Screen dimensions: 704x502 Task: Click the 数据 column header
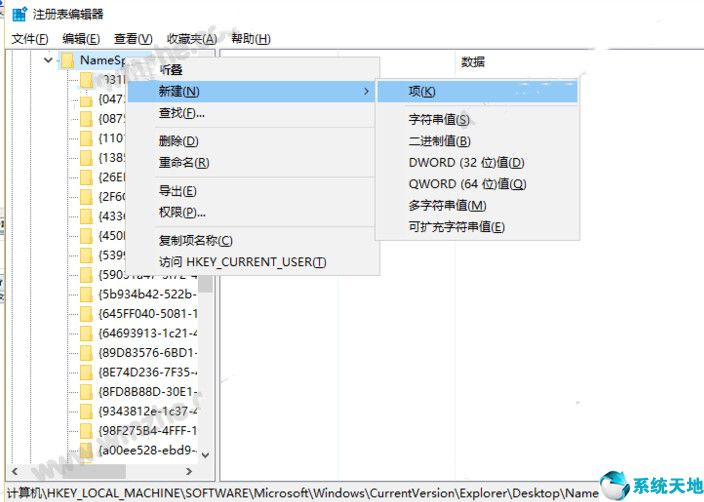coord(473,62)
